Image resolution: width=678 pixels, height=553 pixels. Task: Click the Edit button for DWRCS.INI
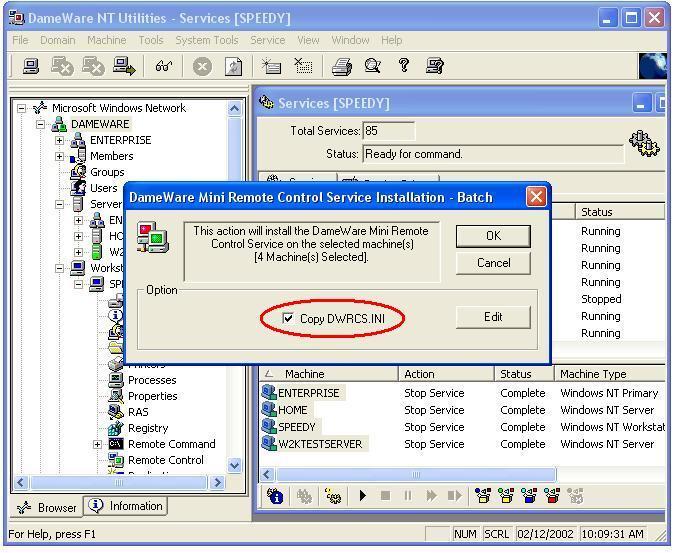point(493,317)
